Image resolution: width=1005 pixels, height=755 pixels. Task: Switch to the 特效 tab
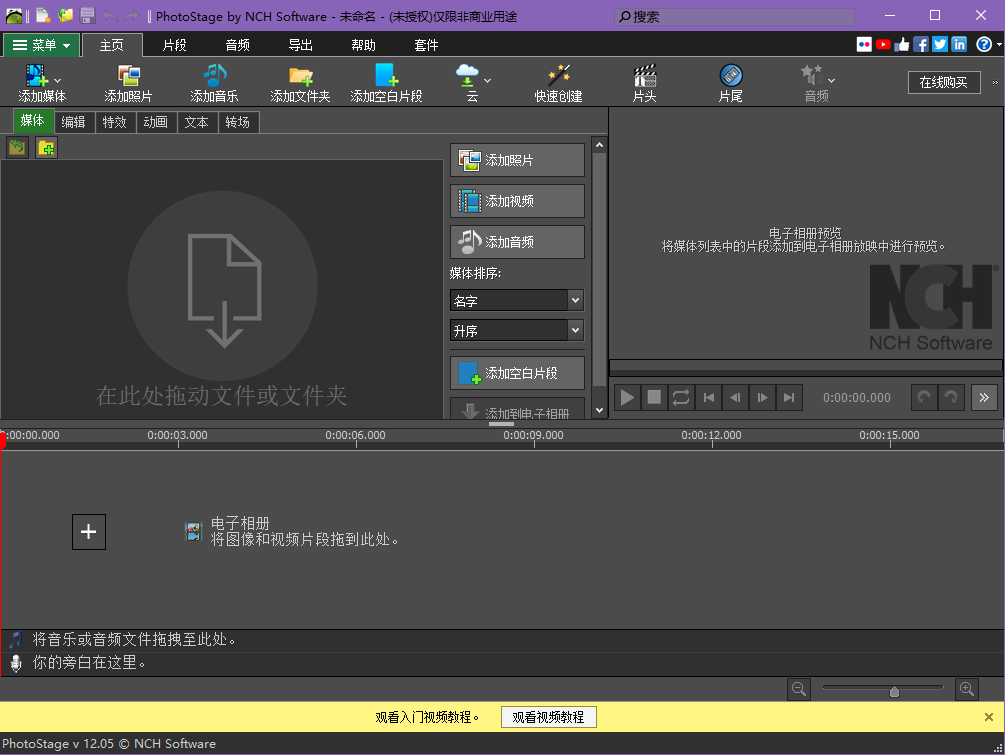pyautogui.click(x=114, y=122)
